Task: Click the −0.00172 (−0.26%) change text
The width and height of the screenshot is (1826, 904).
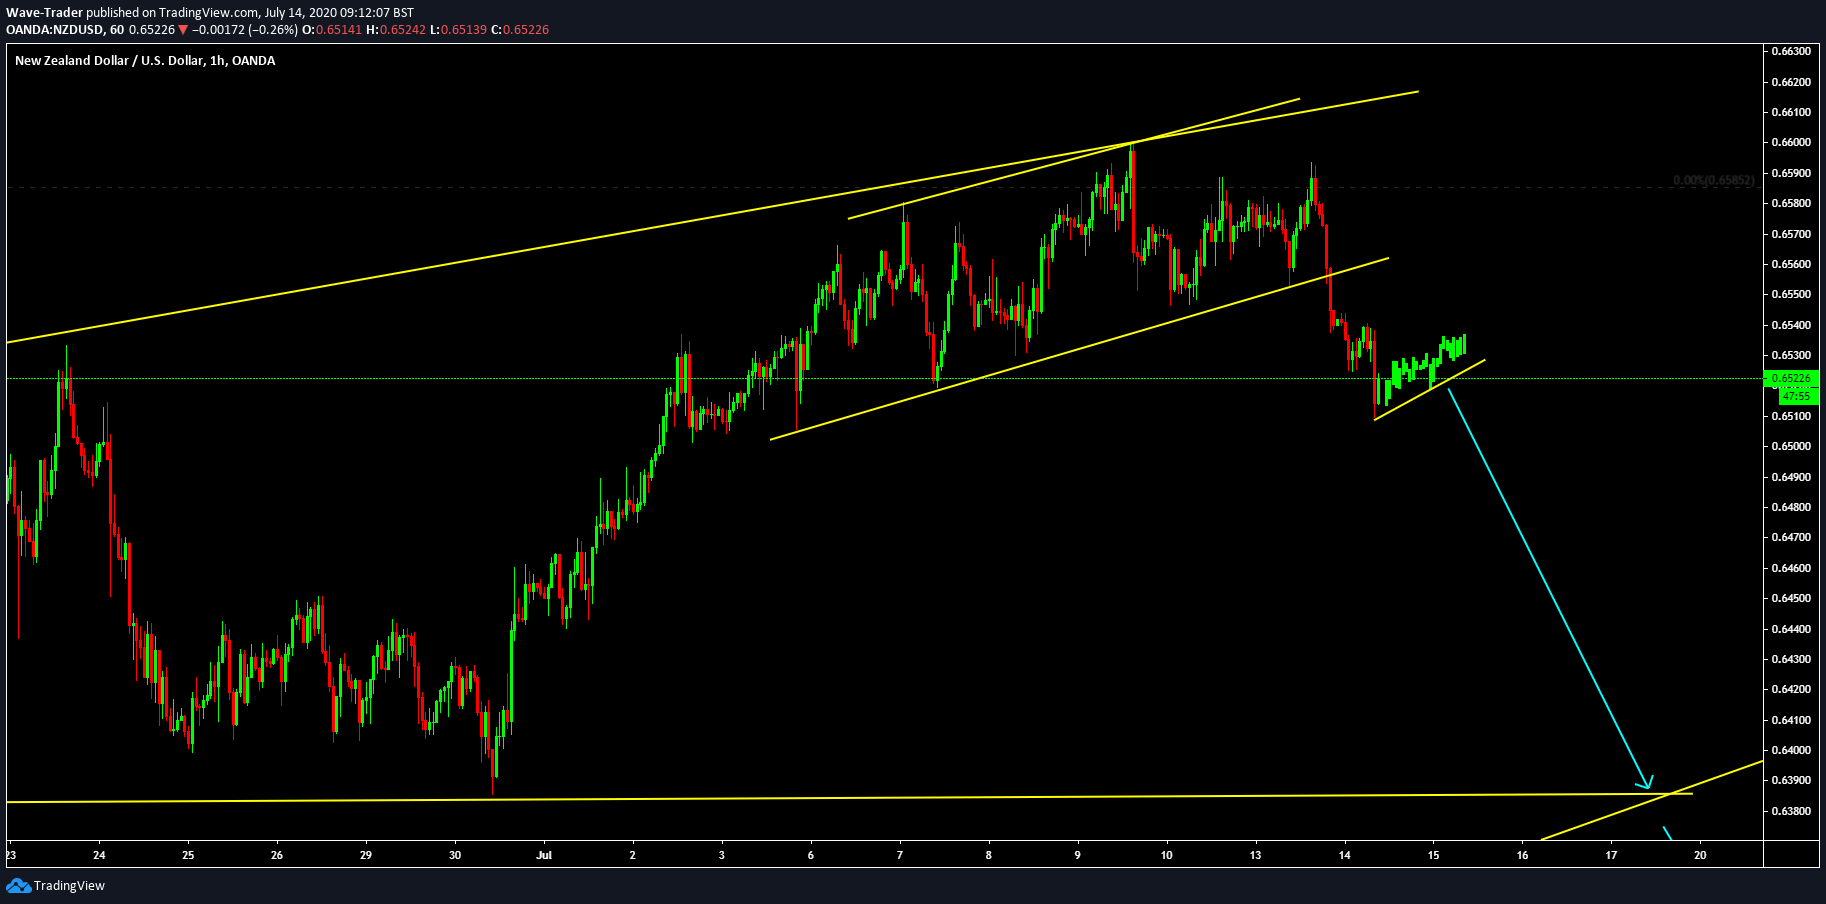Action: [245, 30]
